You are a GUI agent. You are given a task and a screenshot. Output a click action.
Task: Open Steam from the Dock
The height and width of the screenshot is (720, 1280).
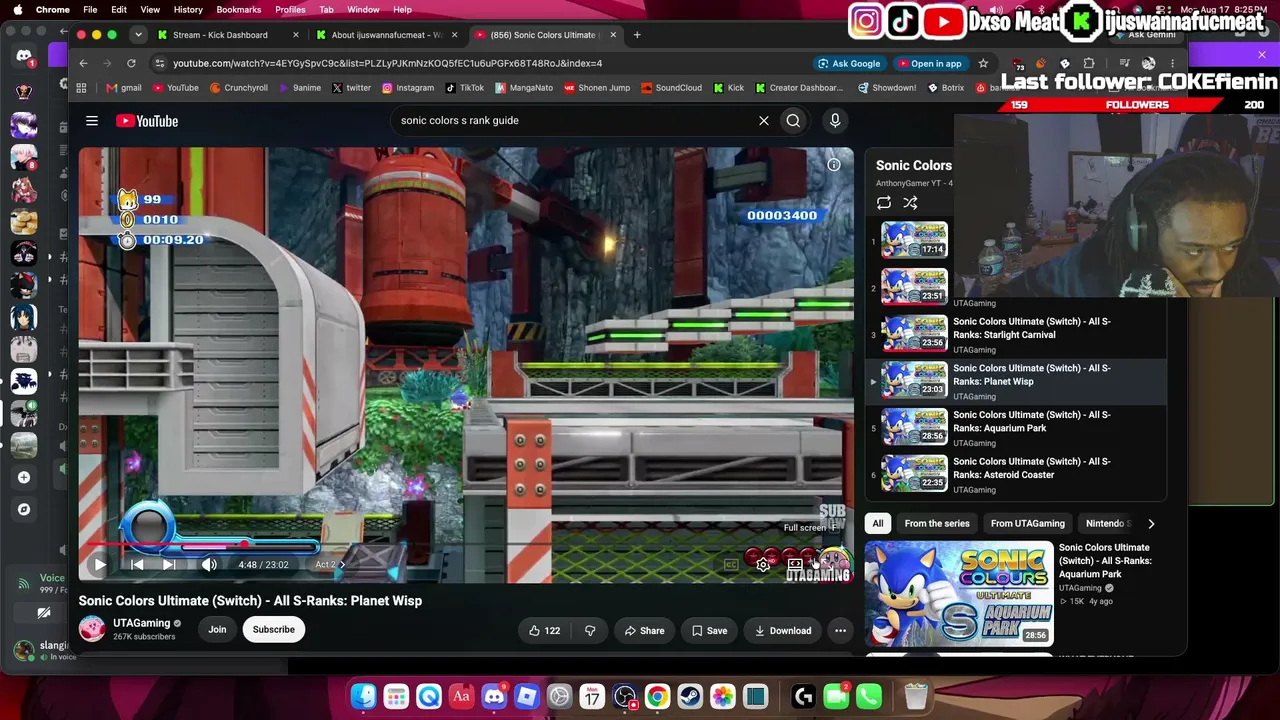pos(690,696)
